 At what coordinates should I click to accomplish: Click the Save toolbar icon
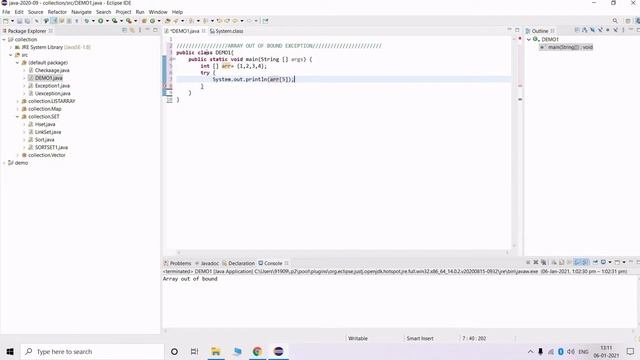(x=19, y=21)
